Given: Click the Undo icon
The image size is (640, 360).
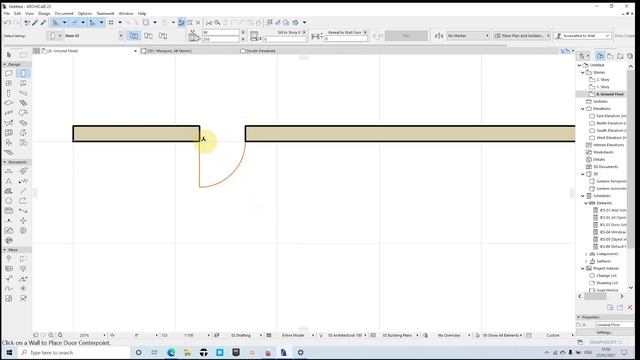Looking at the screenshot, I should 8,22.
